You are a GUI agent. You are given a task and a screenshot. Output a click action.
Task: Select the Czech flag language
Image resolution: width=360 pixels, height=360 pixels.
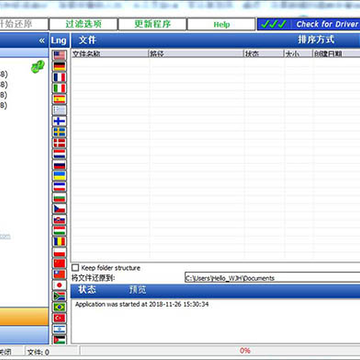click(x=60, y=209)
